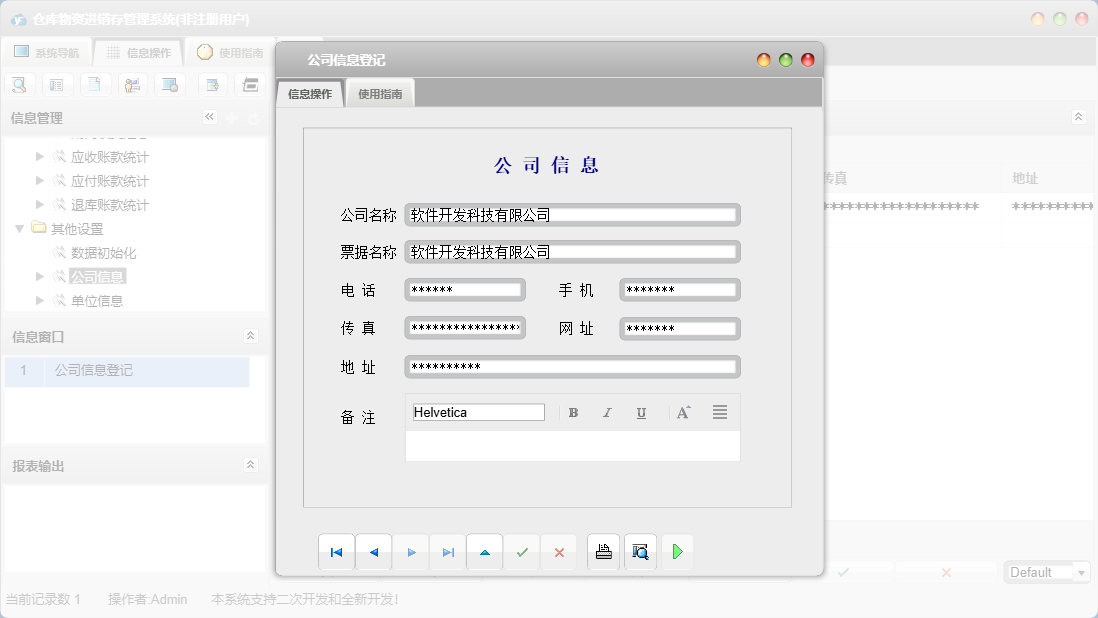Confirm changes with the green checkmark
The width and height of the screenshot is (1098, 618).
(522, 552)
